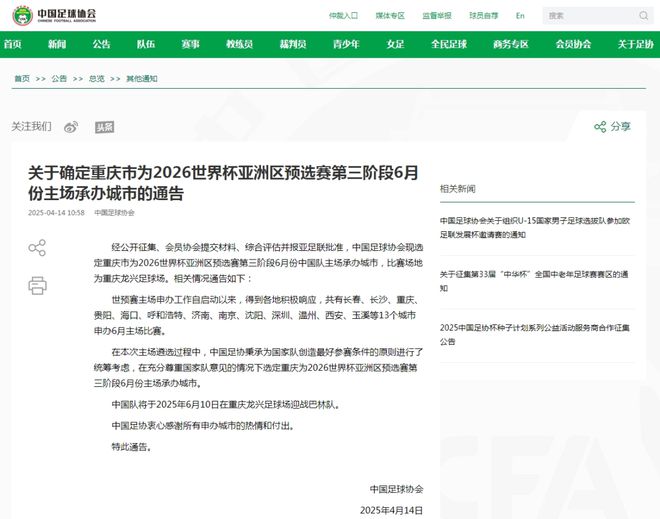Open the 队伍 navigation menu

[x=146, y=44]
